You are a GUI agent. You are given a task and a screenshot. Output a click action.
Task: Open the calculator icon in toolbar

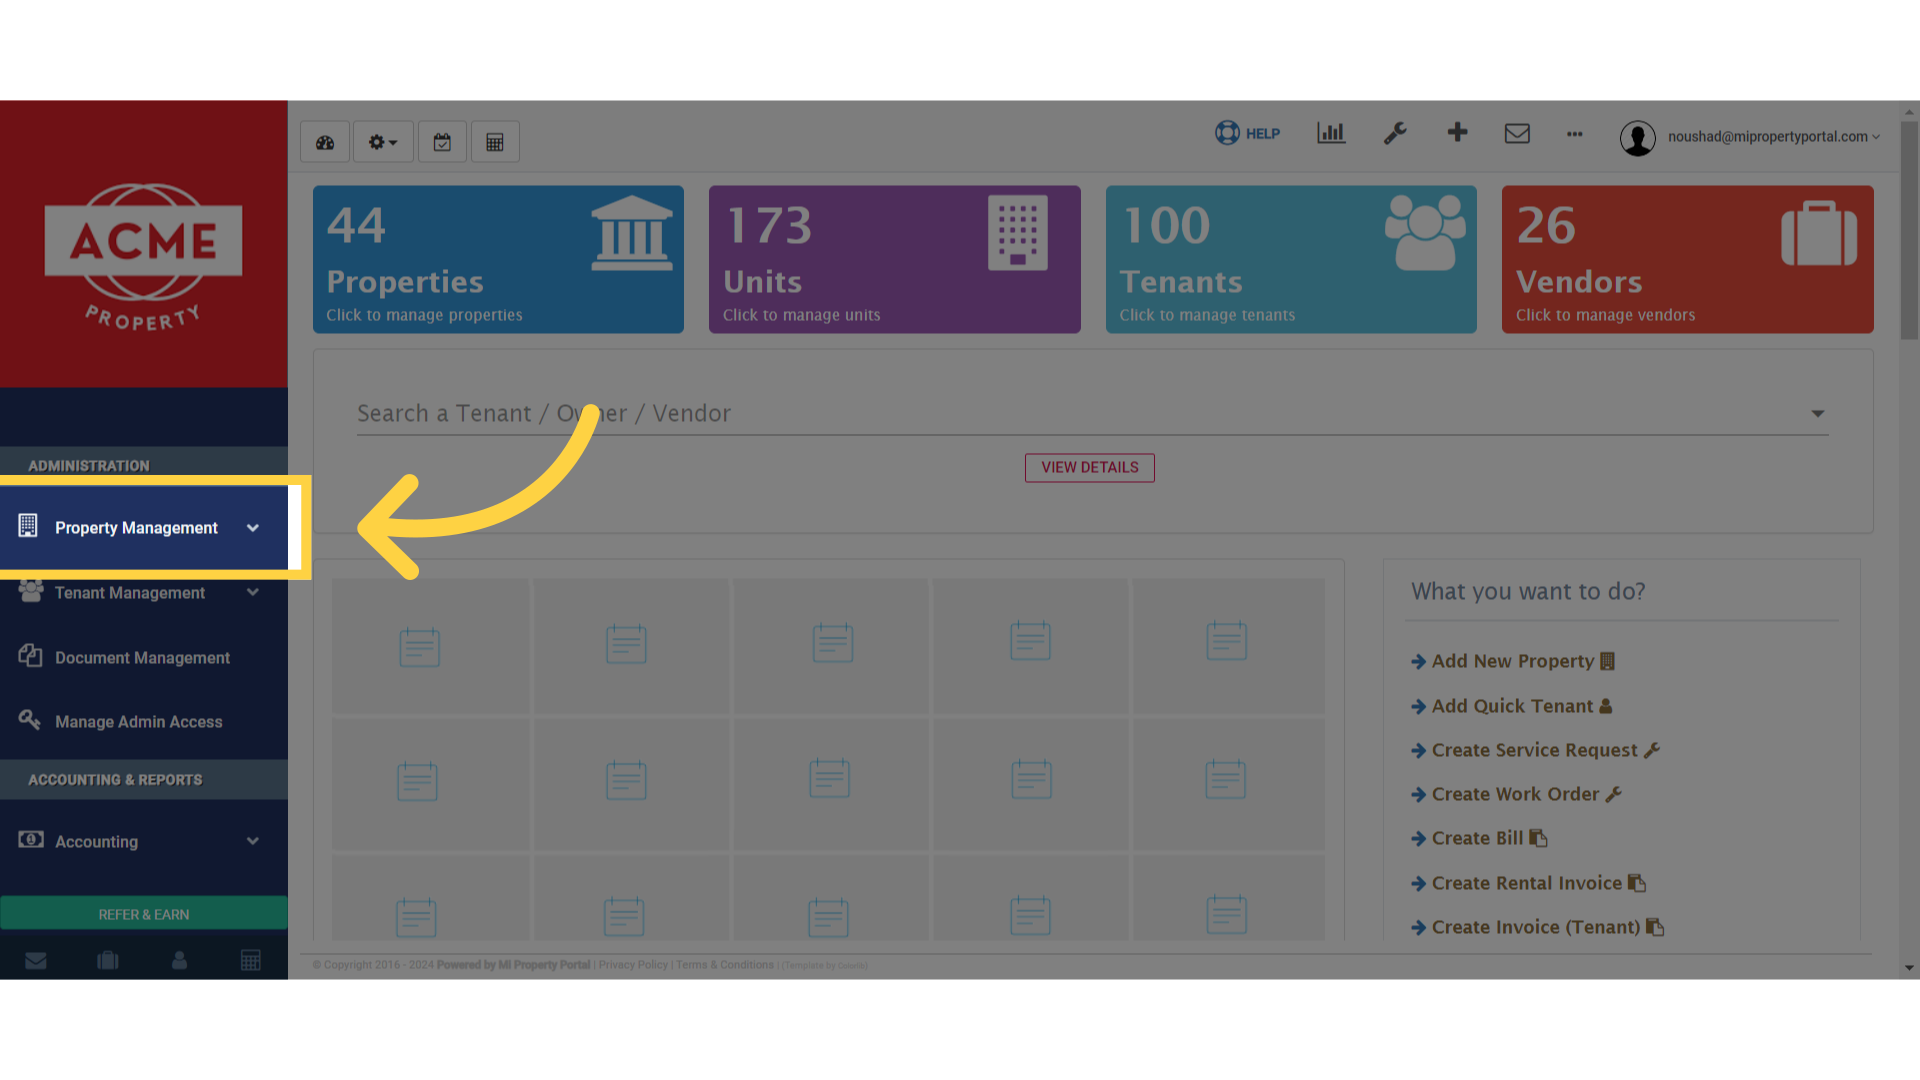coord(494,141)
